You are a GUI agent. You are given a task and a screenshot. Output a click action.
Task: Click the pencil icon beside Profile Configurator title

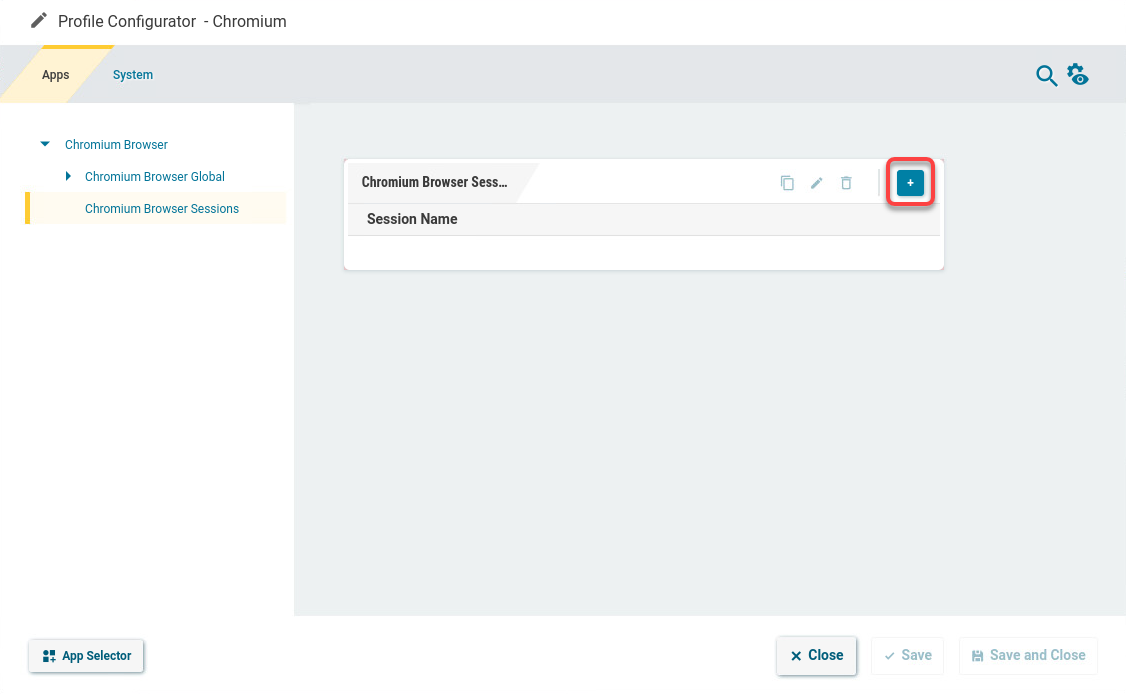tap(39, 21)
